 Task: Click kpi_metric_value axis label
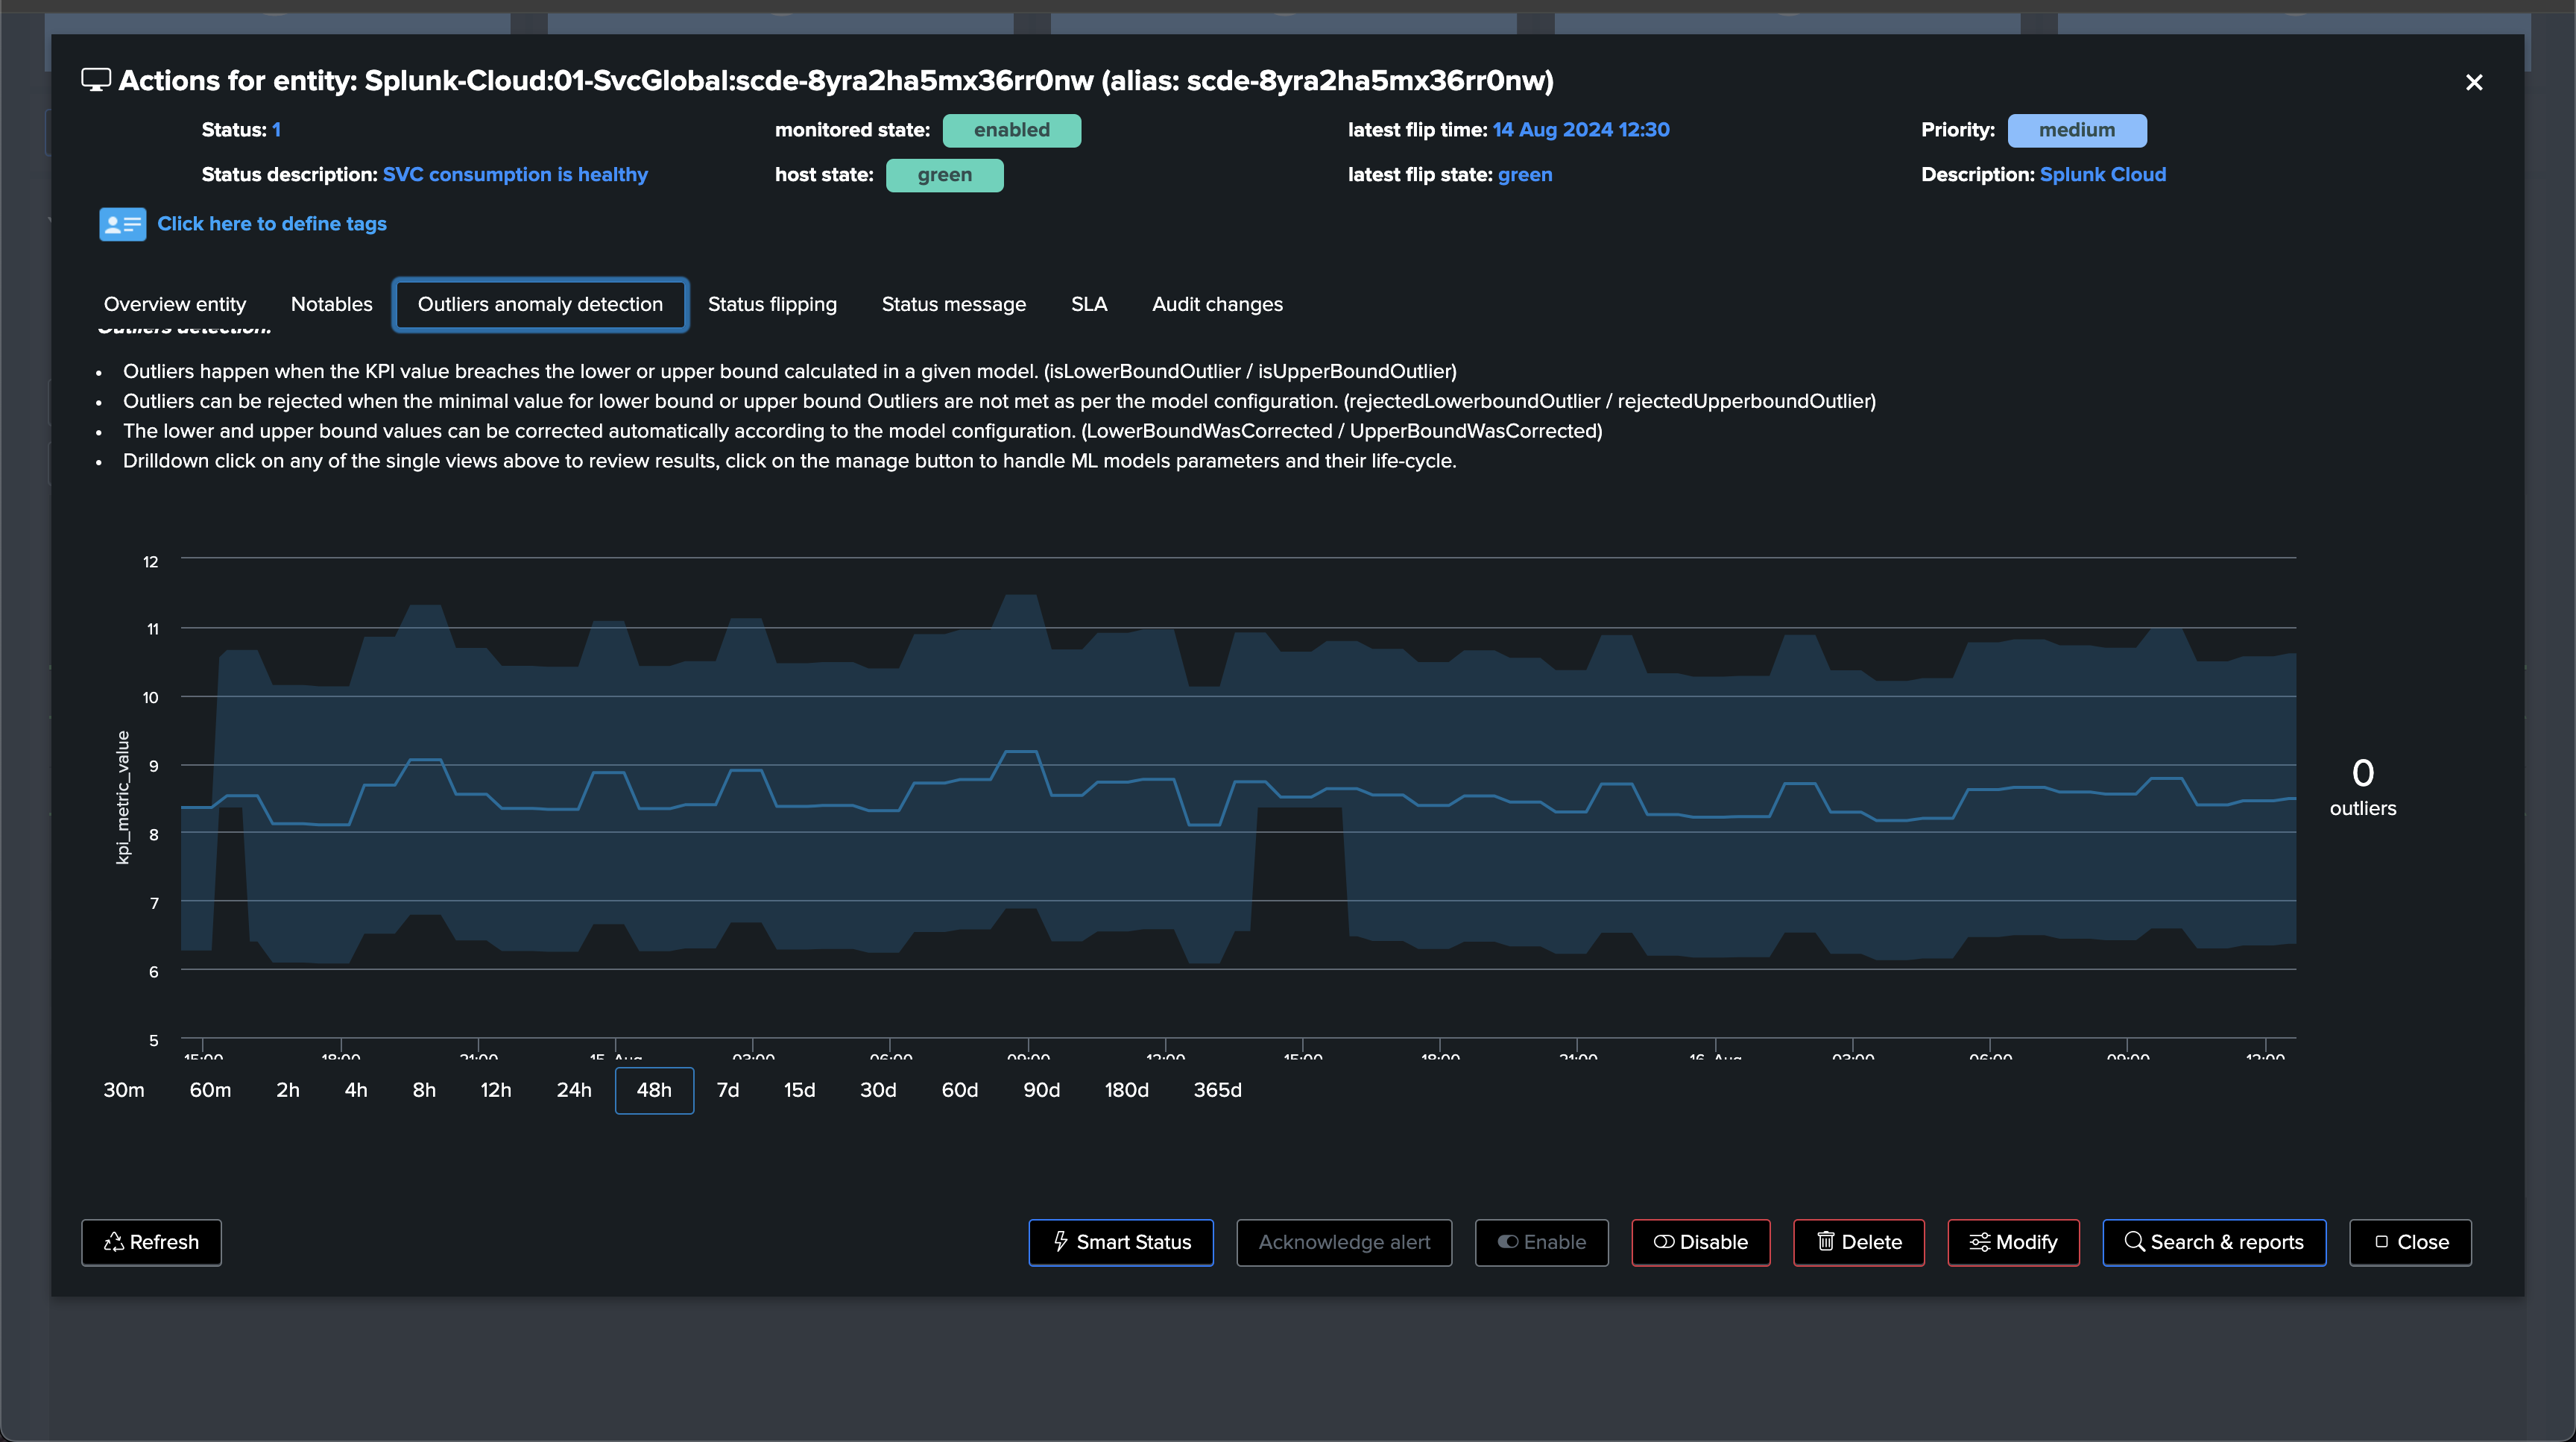coord(123,797)
